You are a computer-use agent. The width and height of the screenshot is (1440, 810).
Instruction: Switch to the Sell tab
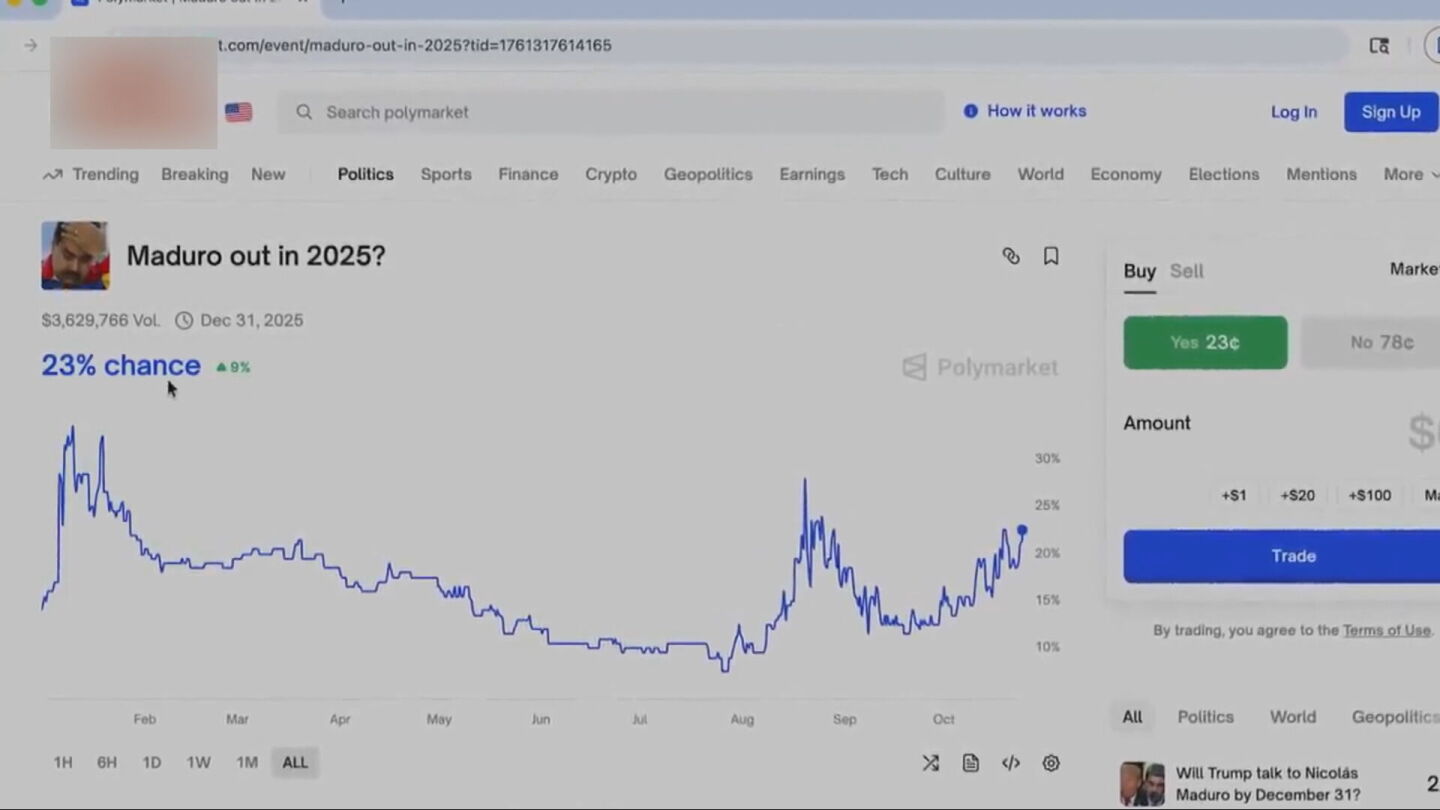coord(1186,271)
